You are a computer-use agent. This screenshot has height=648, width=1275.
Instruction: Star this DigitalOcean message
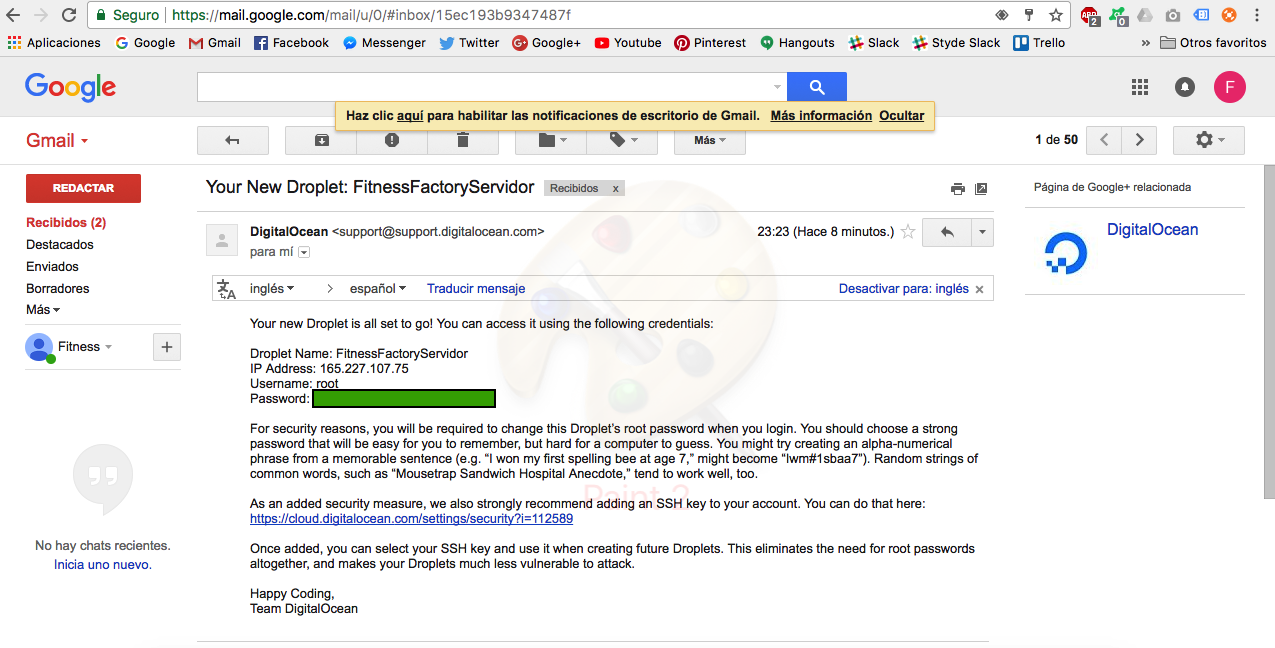pyautogui.click(x=908, y=232)
